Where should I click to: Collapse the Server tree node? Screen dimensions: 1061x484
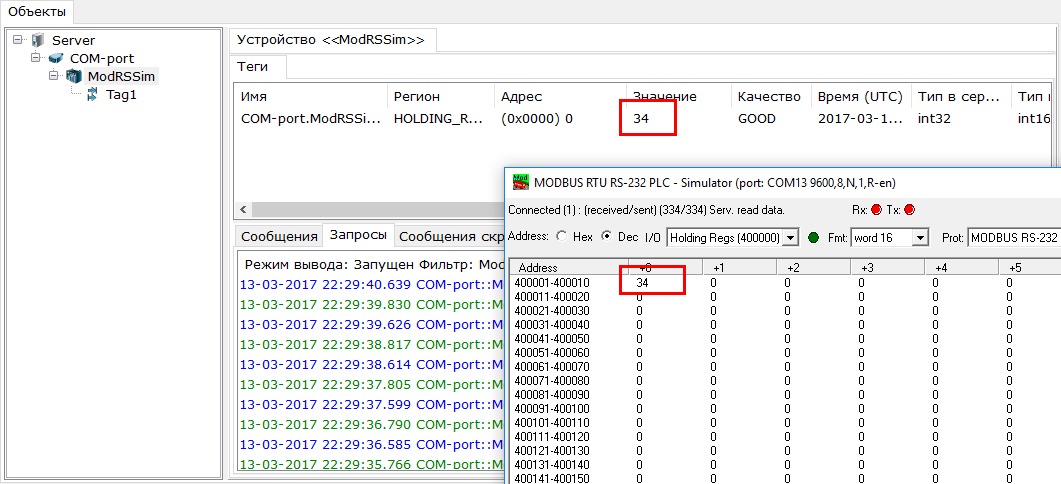click(x=18, y=40)
